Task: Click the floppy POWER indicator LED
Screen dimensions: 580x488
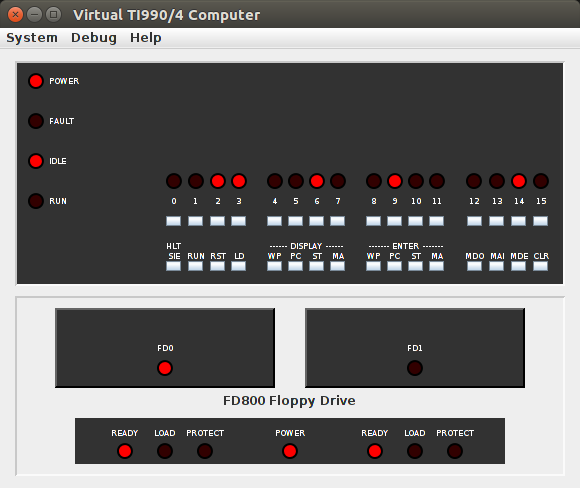Action: [290, 451]
